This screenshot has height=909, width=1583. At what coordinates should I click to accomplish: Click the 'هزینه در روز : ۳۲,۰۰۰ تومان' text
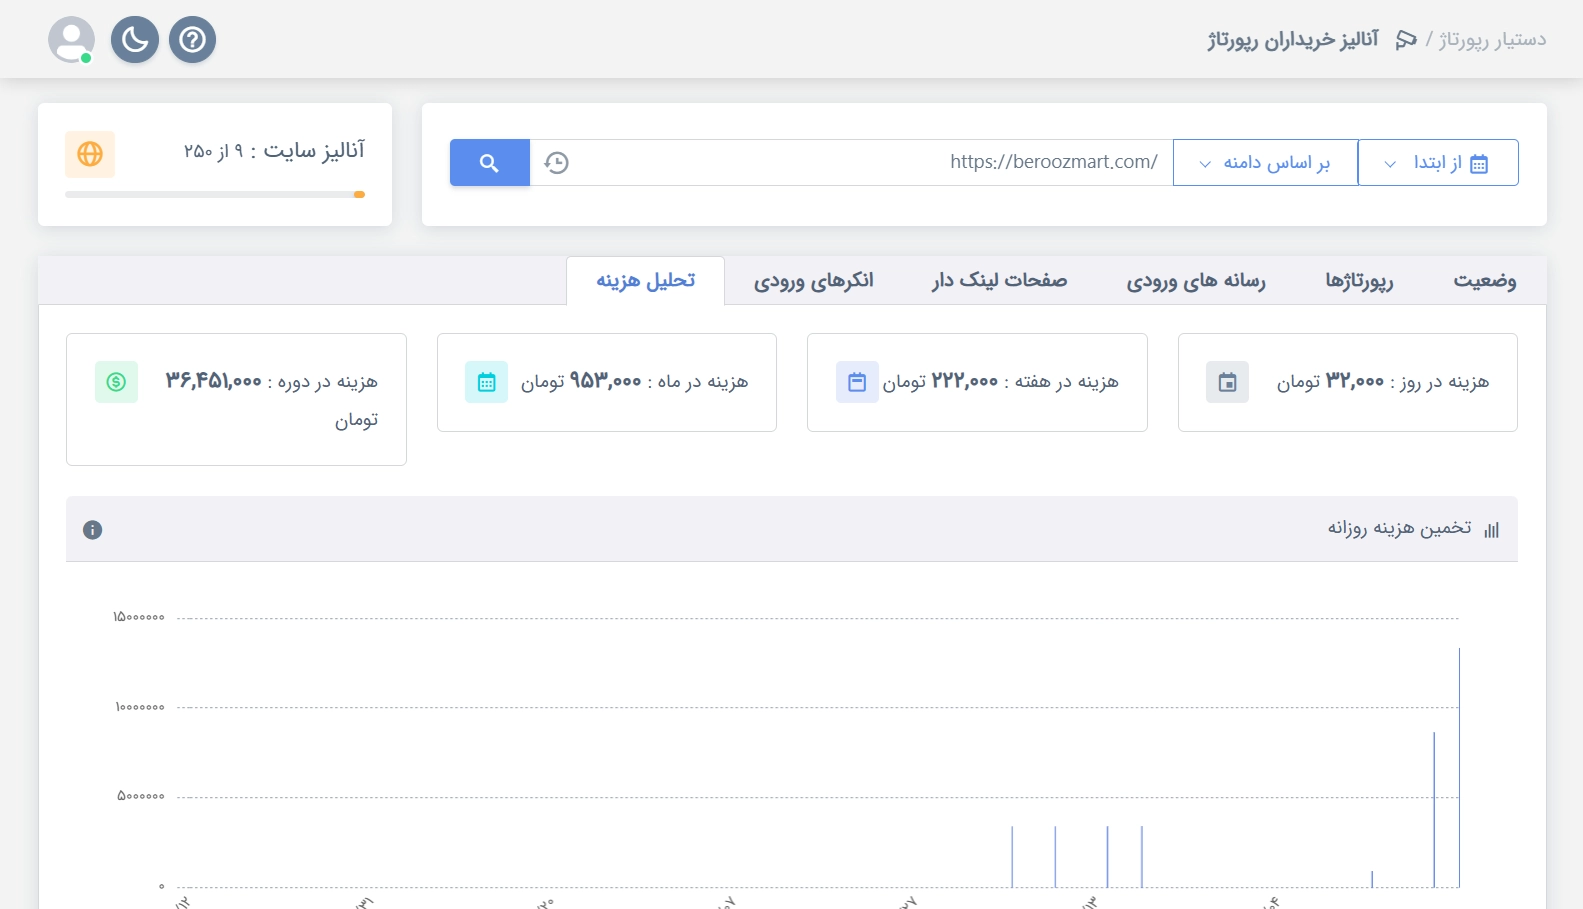pos(1383,382)
